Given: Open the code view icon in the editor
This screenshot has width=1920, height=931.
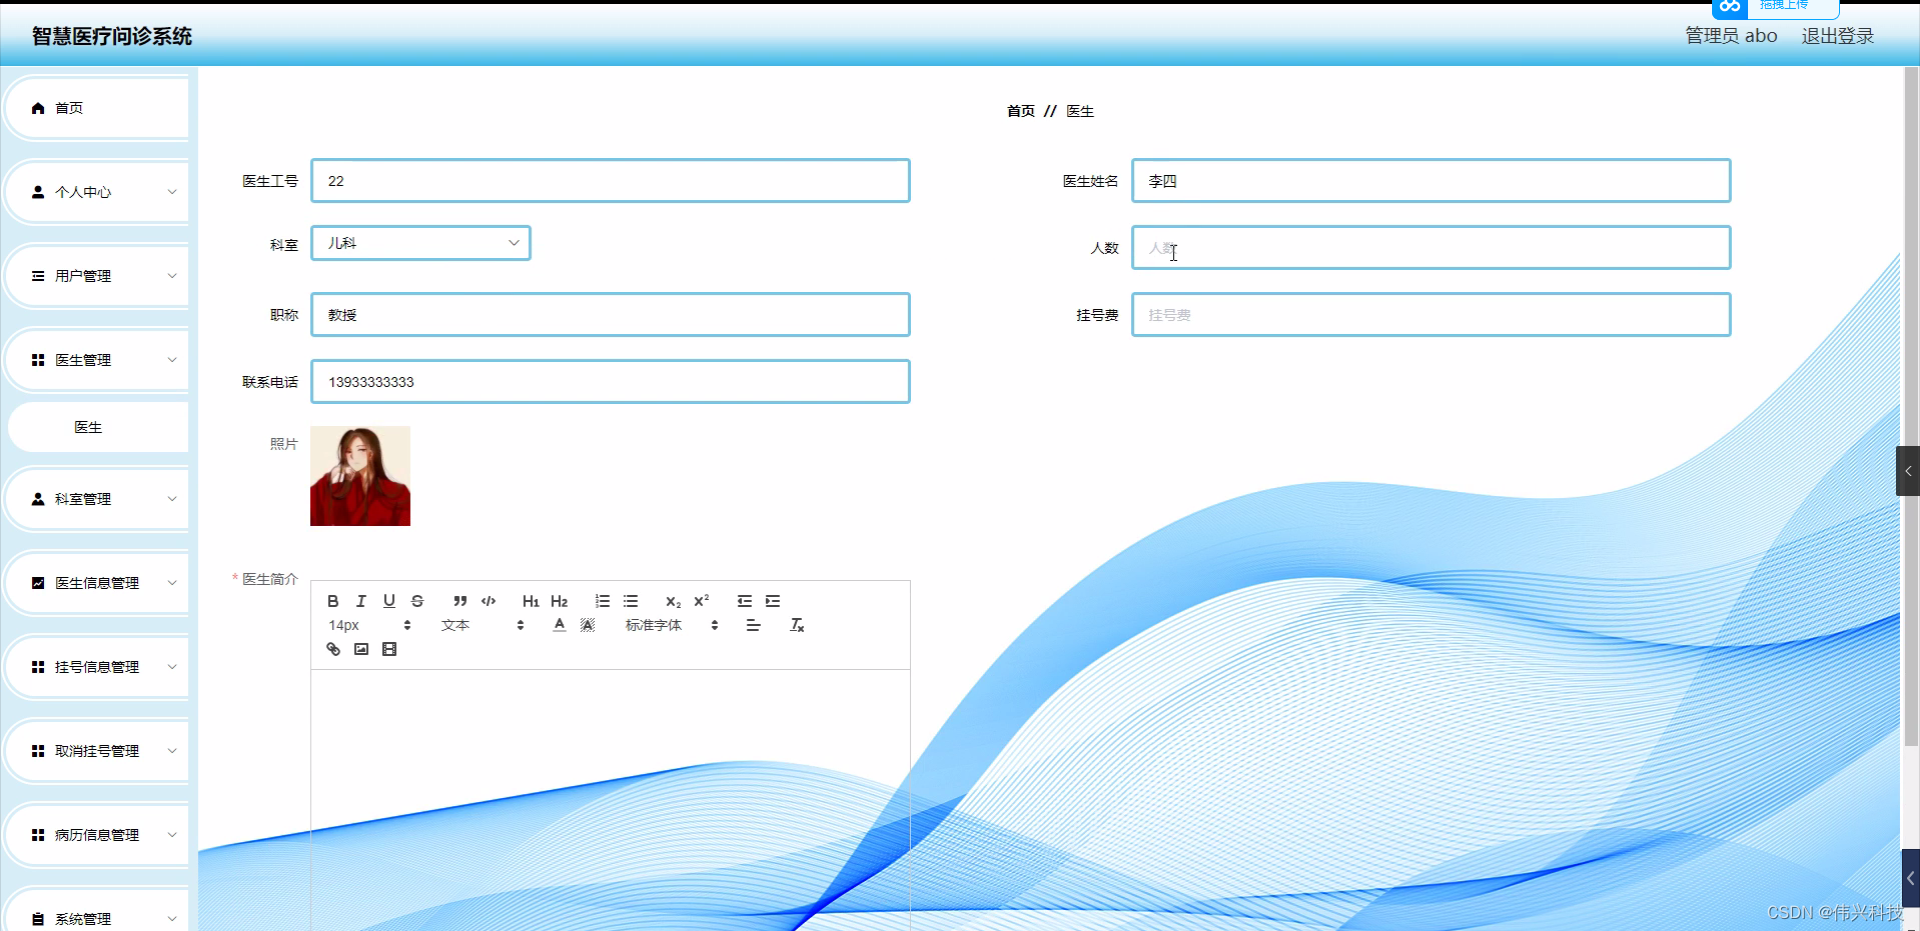Looking at the screenshot, I should click(x=488, y=600).
